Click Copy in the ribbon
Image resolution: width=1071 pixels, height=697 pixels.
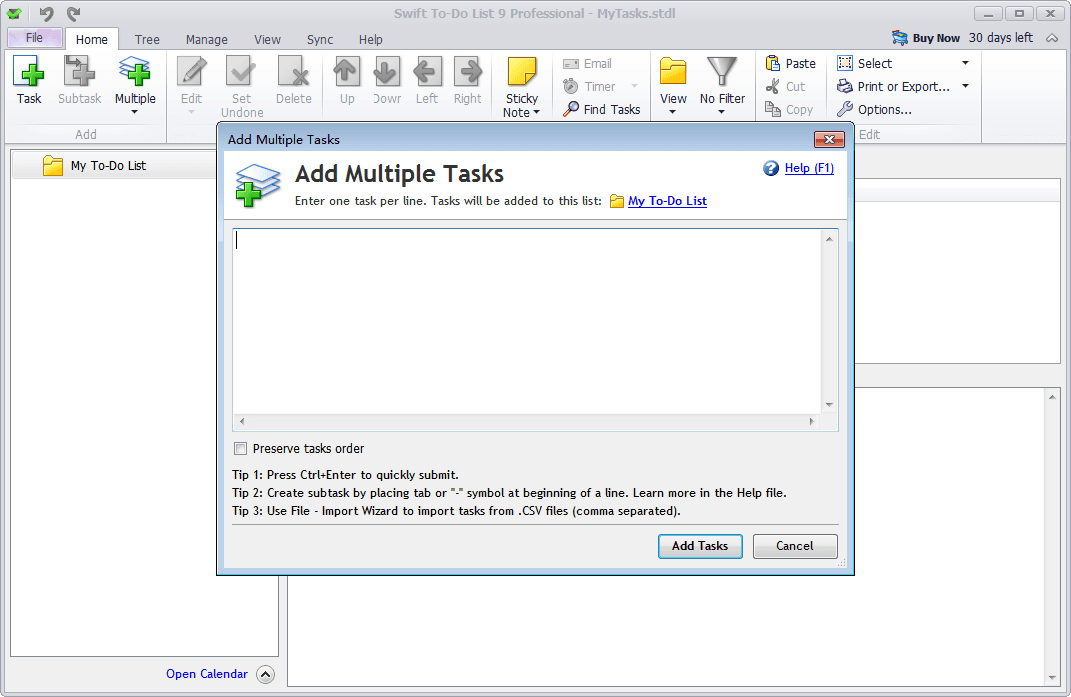pos(789,109)
